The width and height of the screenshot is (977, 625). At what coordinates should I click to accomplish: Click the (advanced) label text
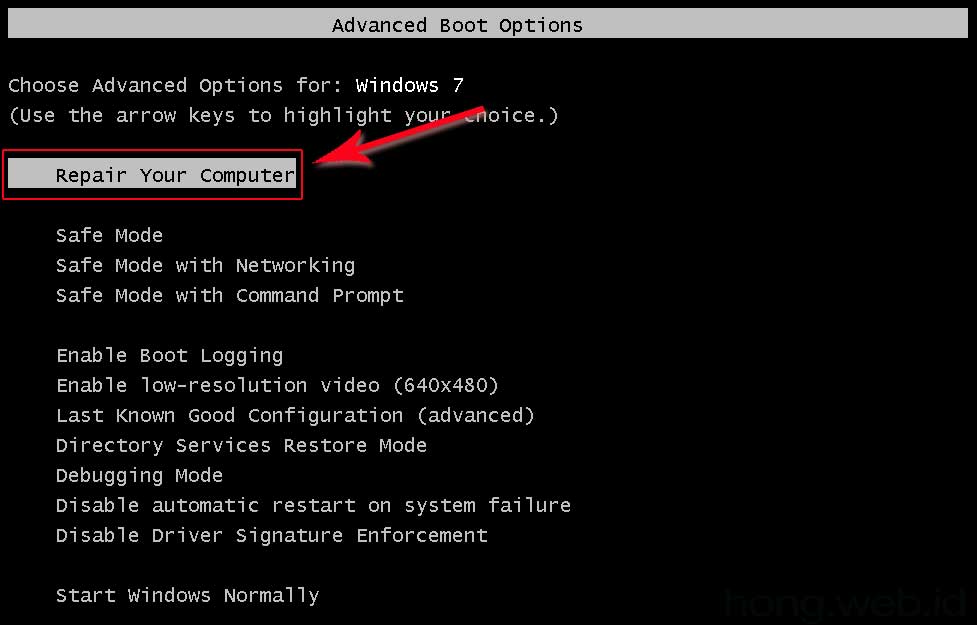[475, 416]
